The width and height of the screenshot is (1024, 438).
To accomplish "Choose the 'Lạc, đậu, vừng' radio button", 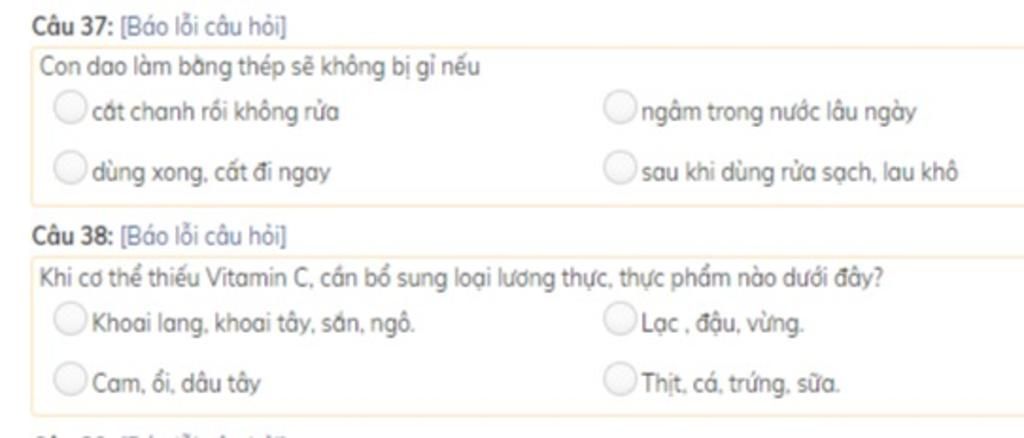I will [620, 320].
